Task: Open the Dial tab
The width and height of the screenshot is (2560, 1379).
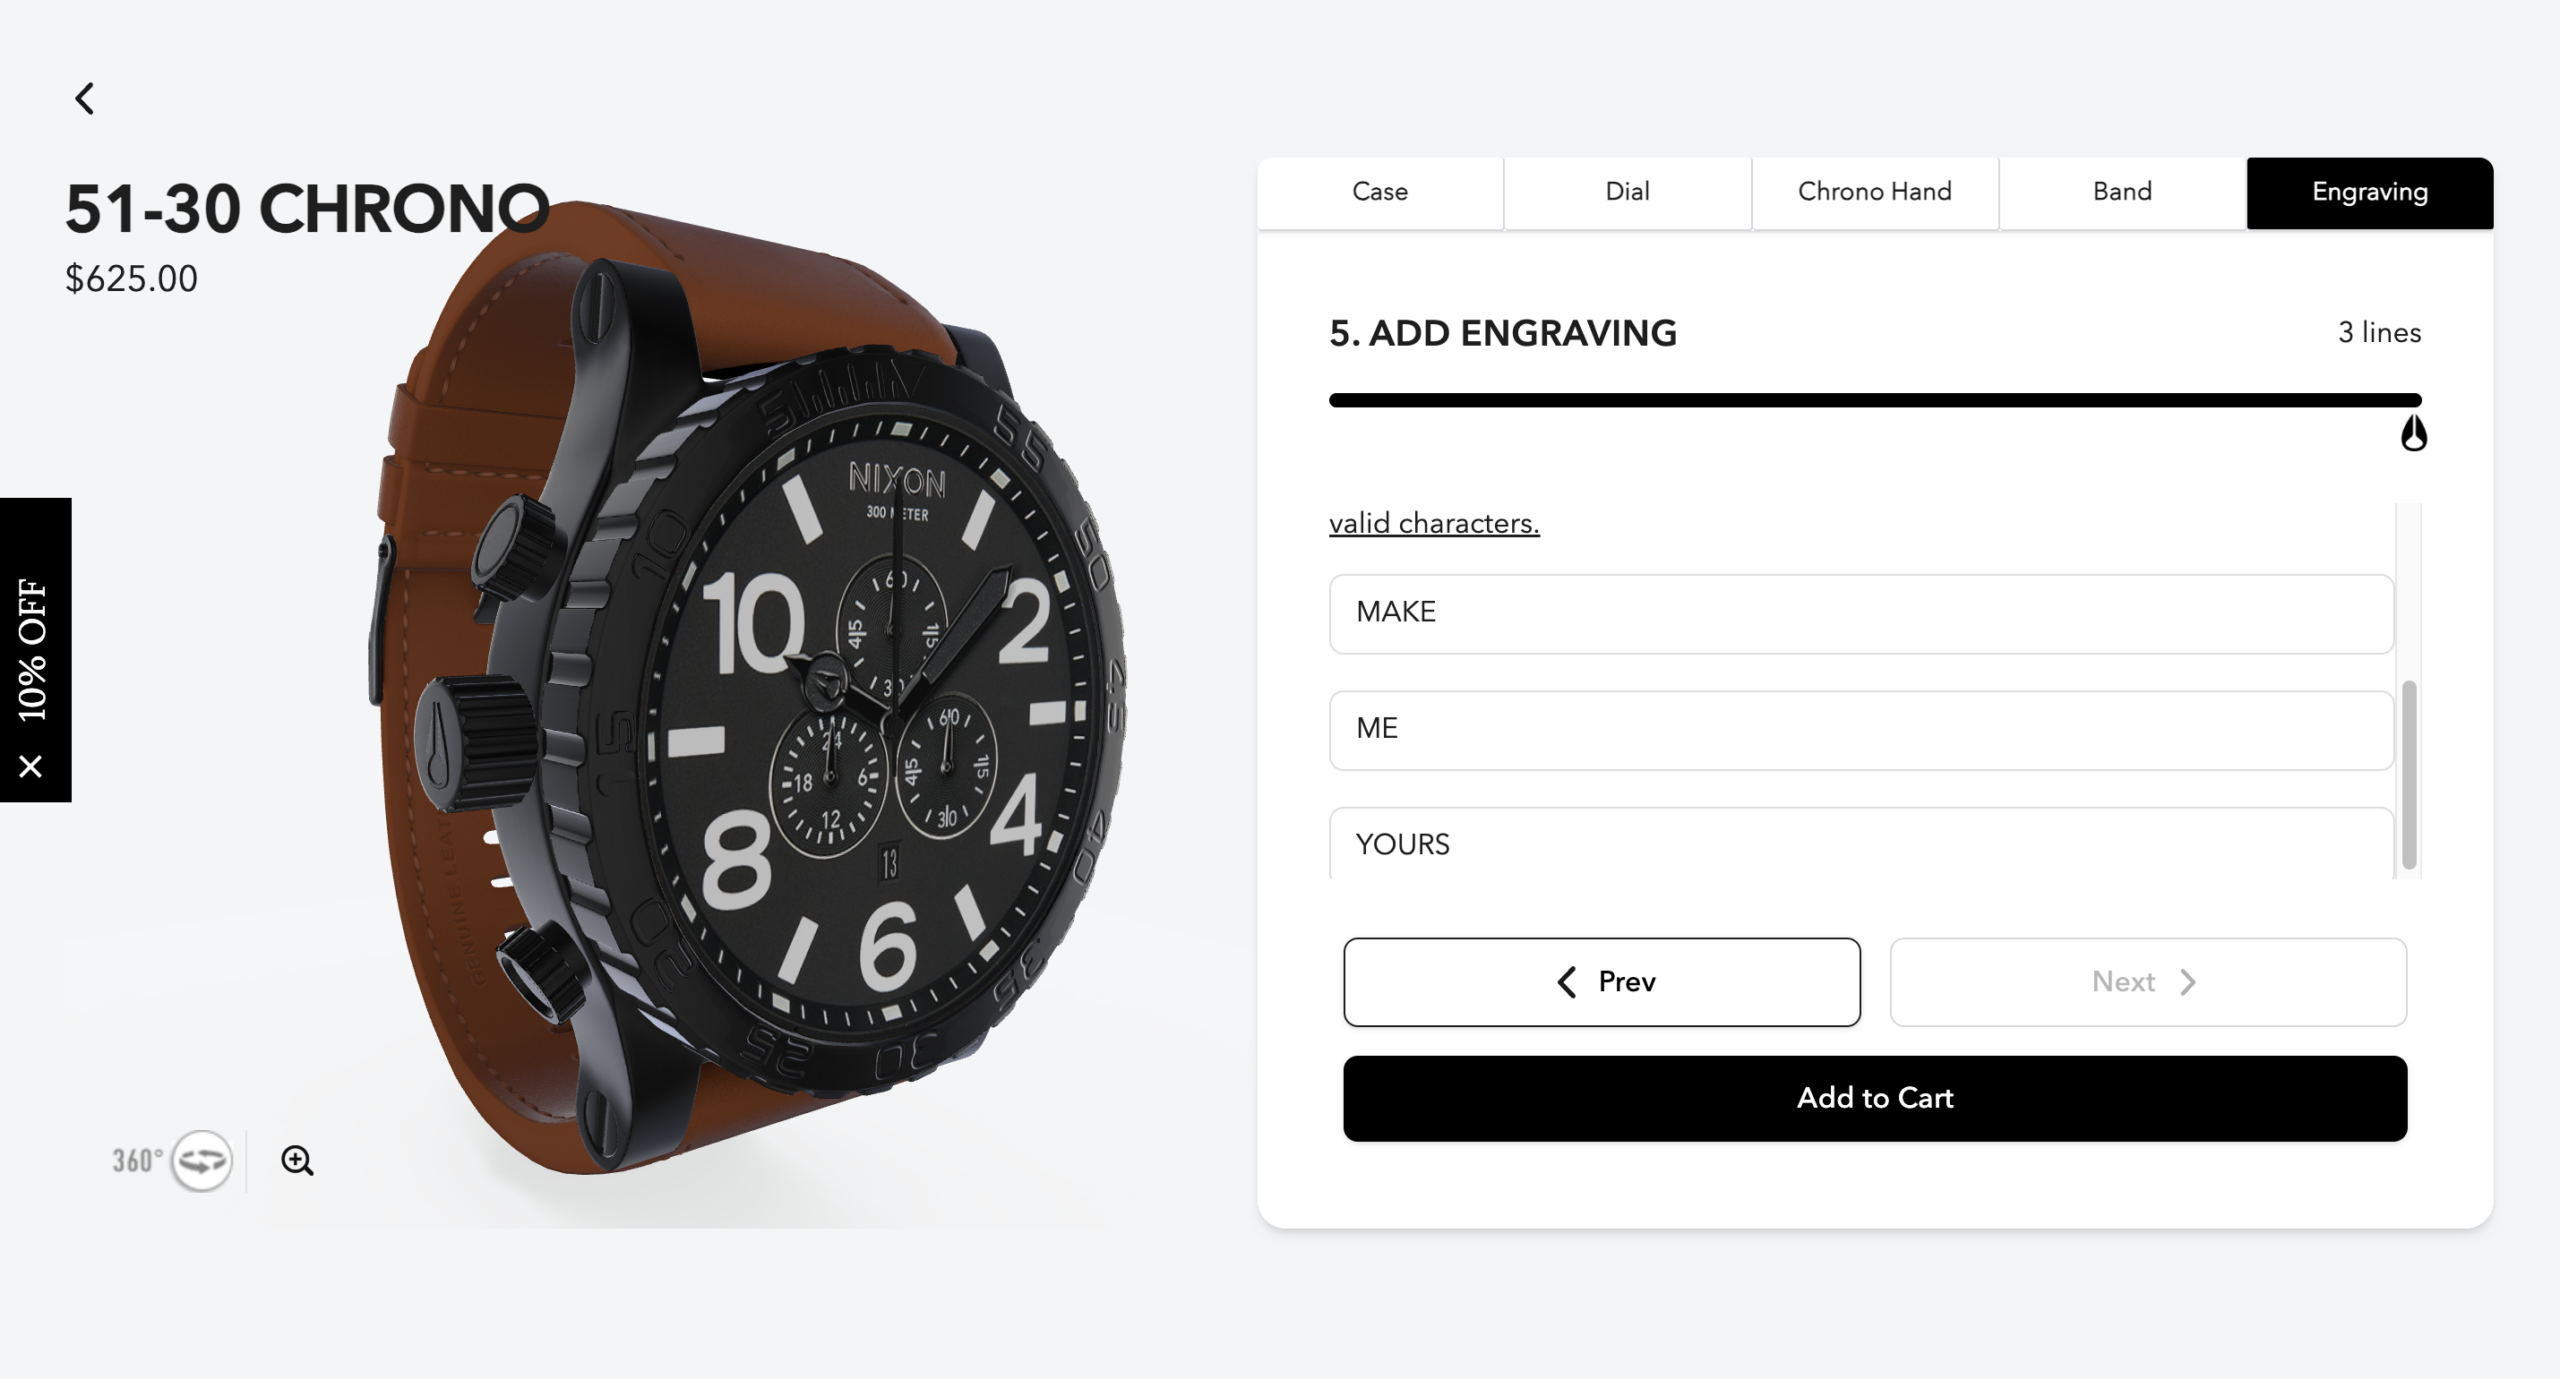Action: 1627,192
